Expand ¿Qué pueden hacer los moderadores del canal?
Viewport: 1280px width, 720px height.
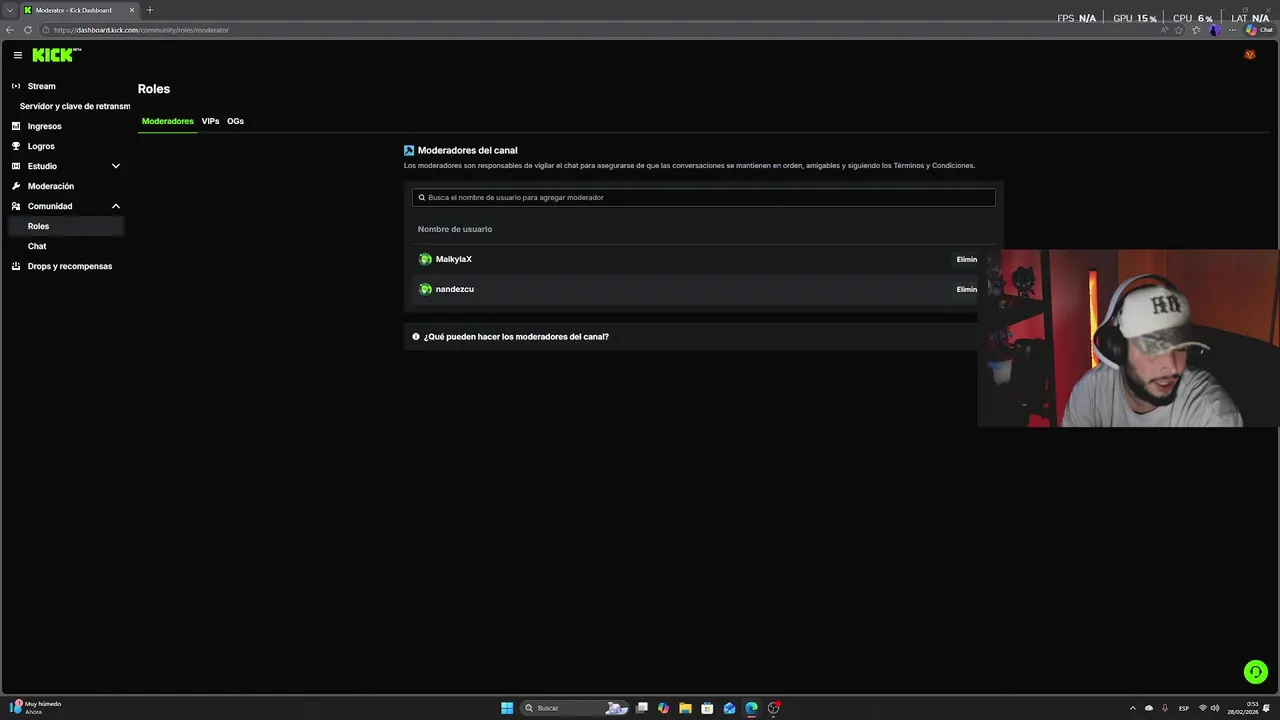[x=690, y=337]
